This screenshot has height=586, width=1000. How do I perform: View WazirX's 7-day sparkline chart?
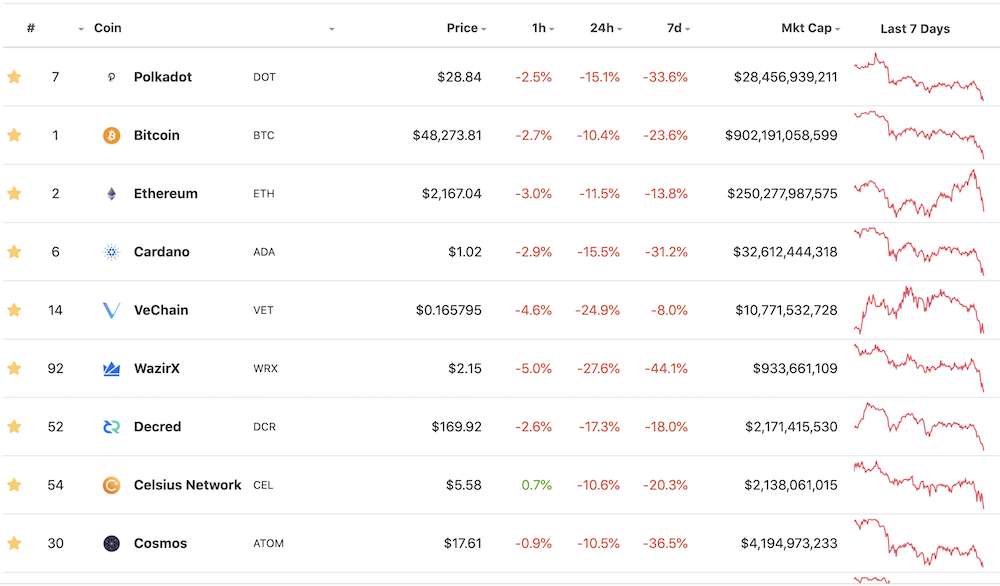[x=919, y=369]
